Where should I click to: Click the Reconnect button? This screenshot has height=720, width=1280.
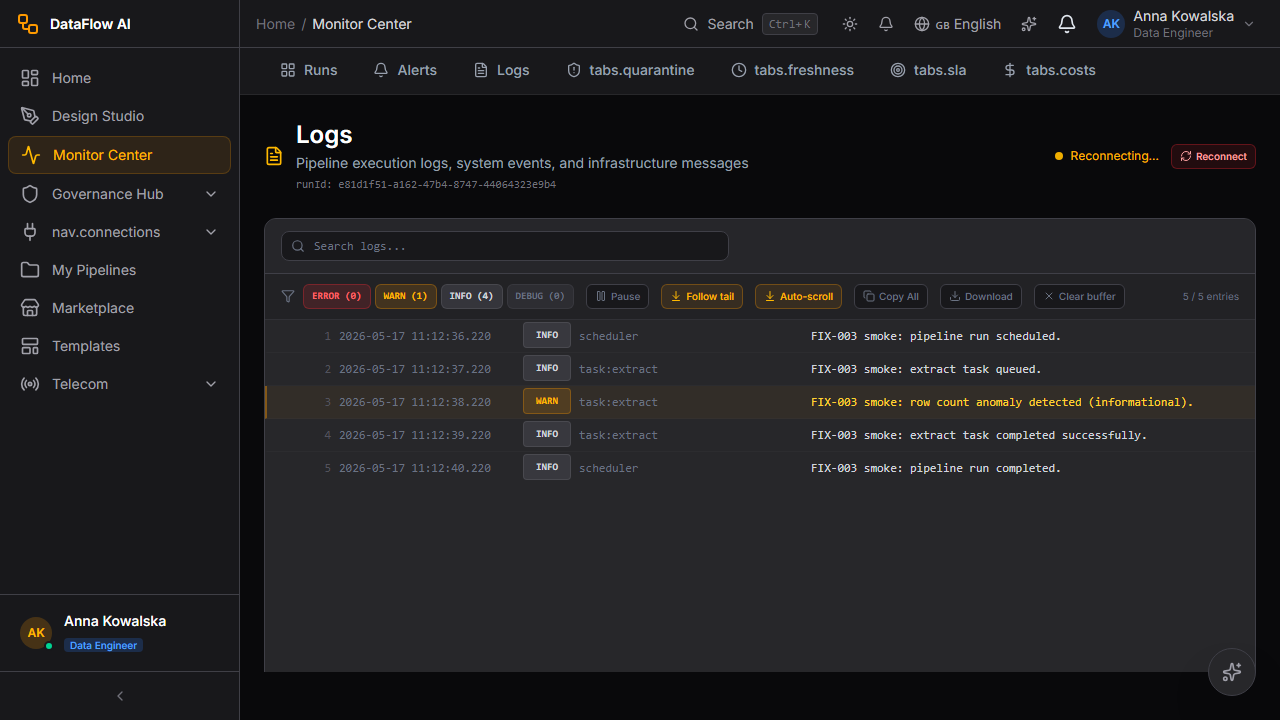[1213, 156]
